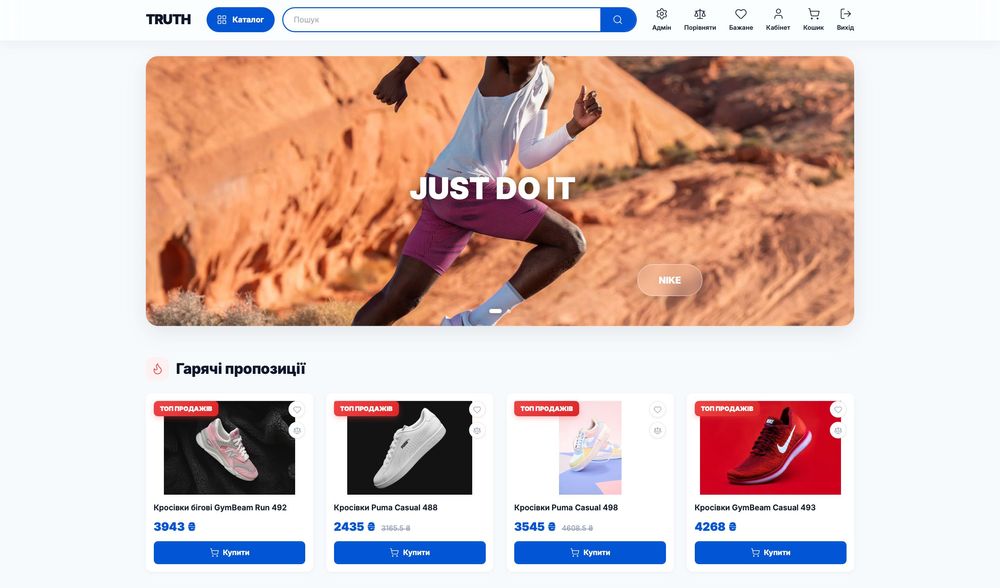Open the Каталог menu button
1000x588 pixels.
coord(240,20)
